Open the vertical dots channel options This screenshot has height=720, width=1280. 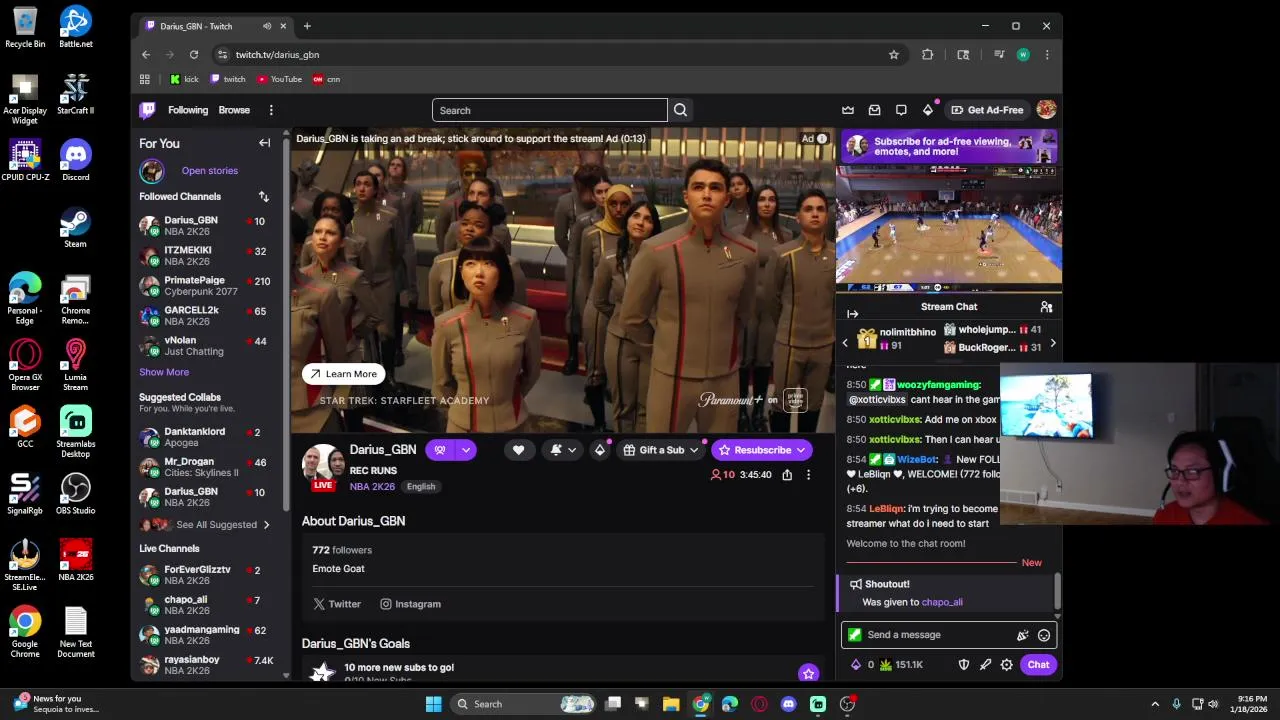click(808, 475)
